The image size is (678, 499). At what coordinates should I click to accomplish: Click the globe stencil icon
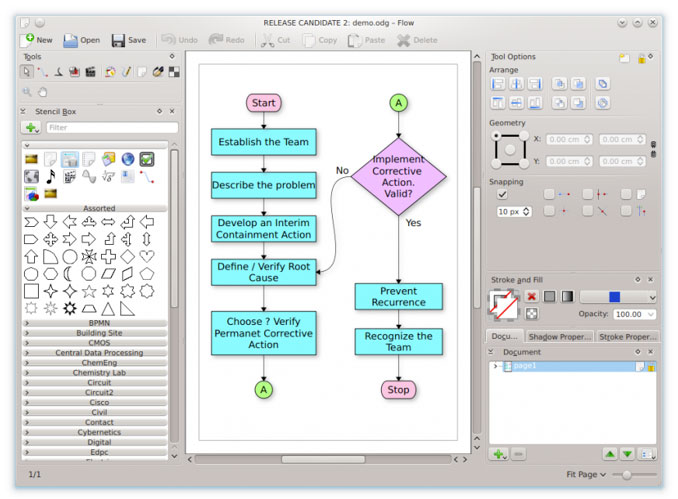click(x=128, y=159)
